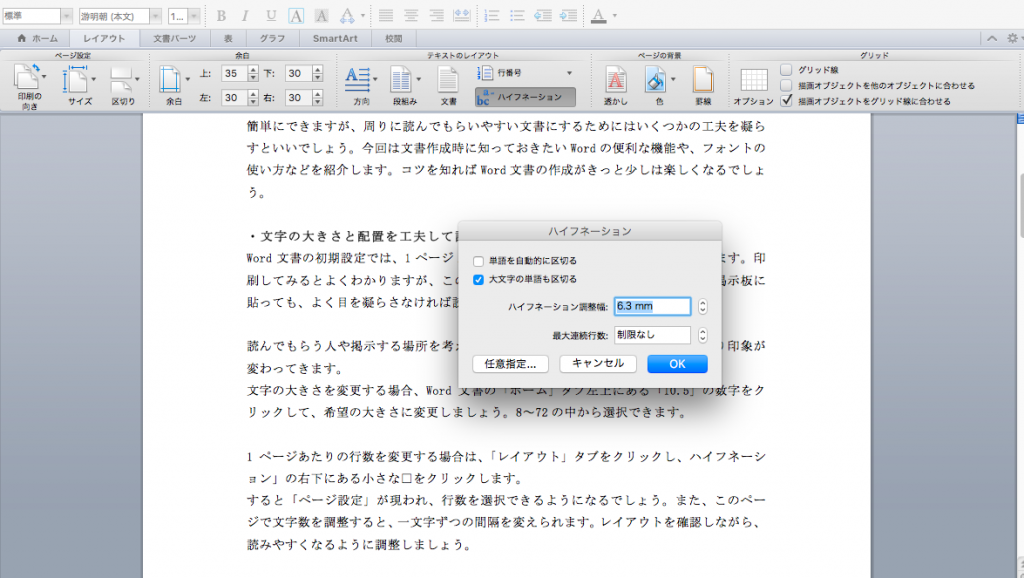Align text left
This screenshot has height=578, width=1024.
tap(386, 16)
